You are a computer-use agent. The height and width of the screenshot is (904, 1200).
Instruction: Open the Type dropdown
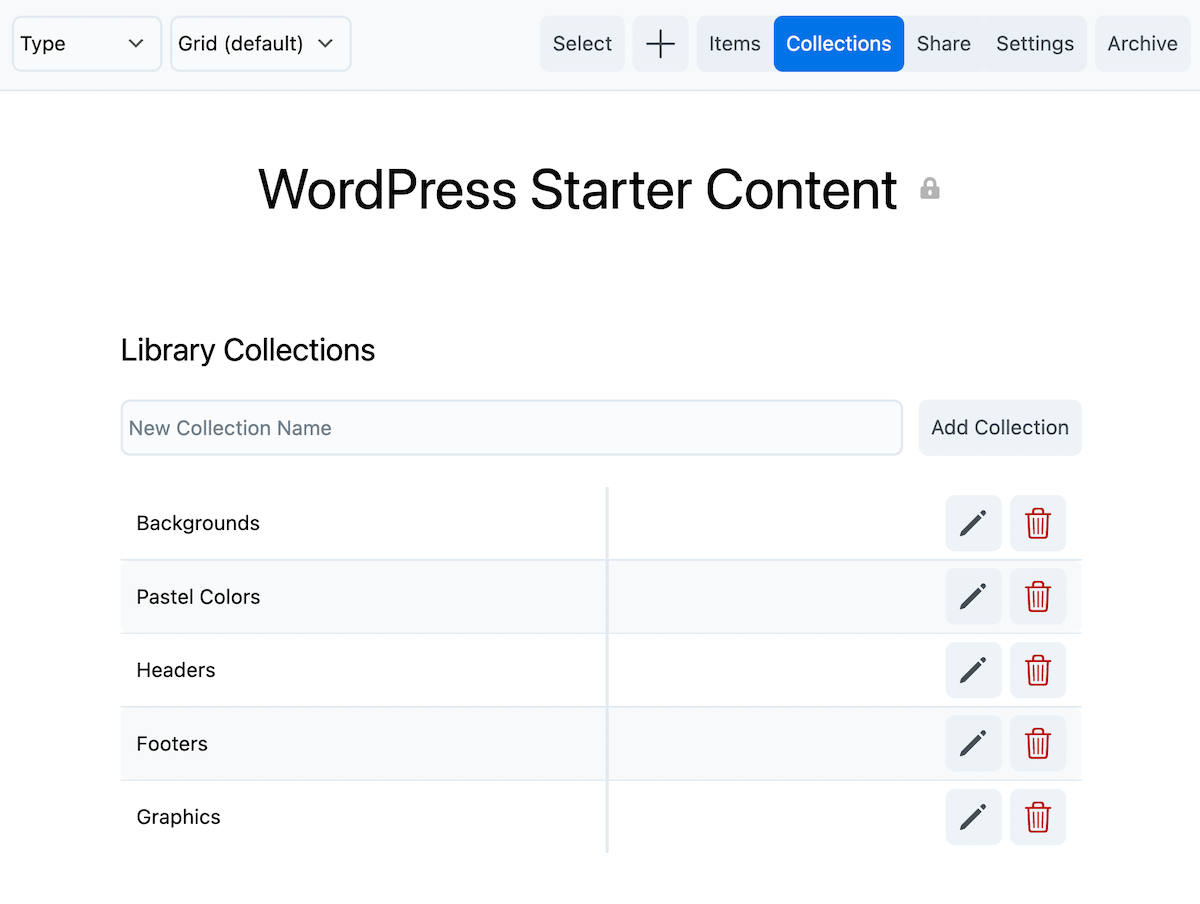tap(86, 44)
